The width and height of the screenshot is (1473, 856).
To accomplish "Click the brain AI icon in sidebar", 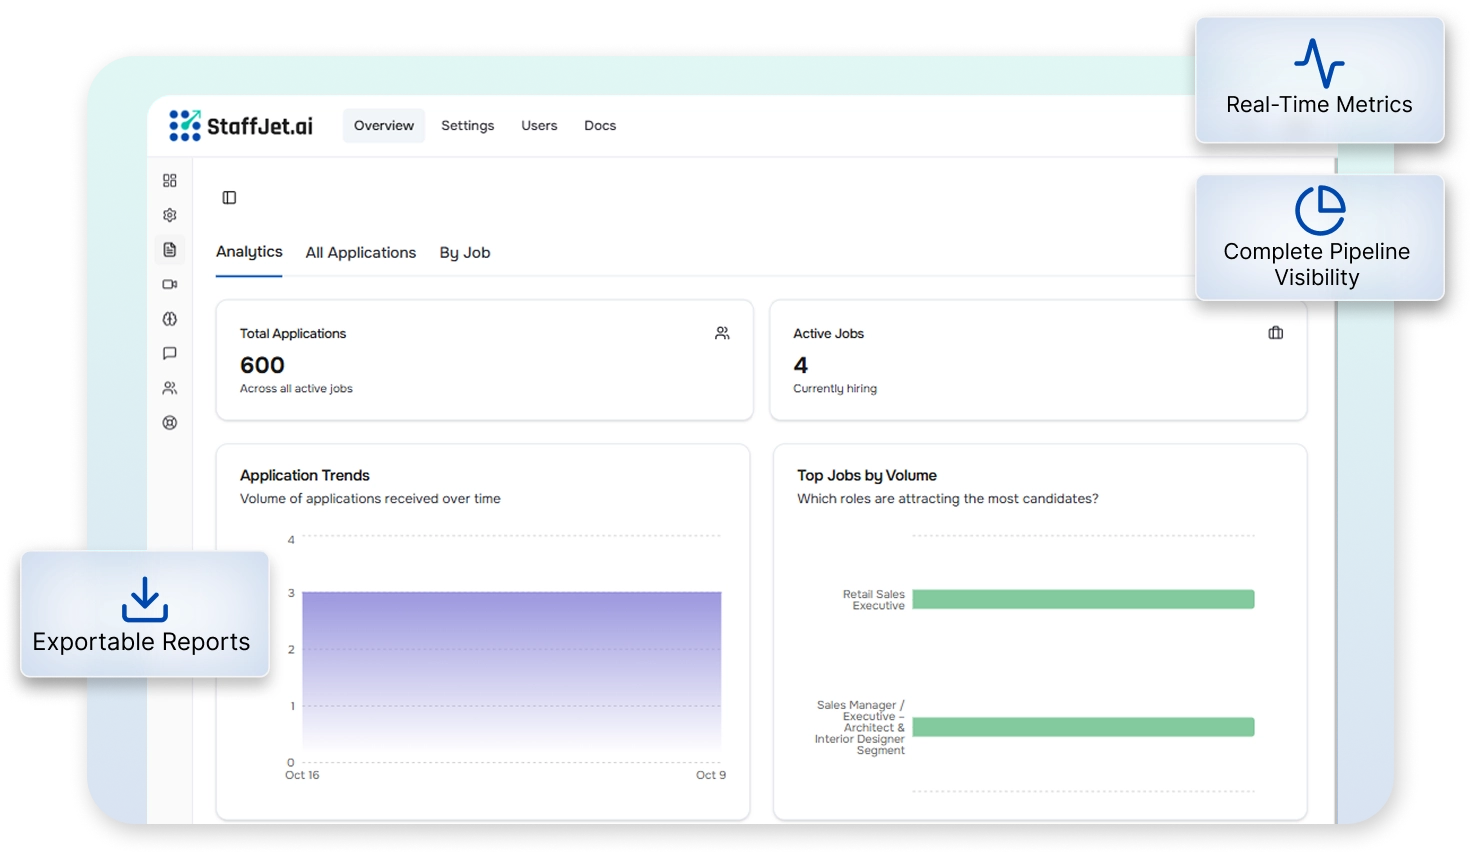I will pyautogui.click(x=170, y=319).
